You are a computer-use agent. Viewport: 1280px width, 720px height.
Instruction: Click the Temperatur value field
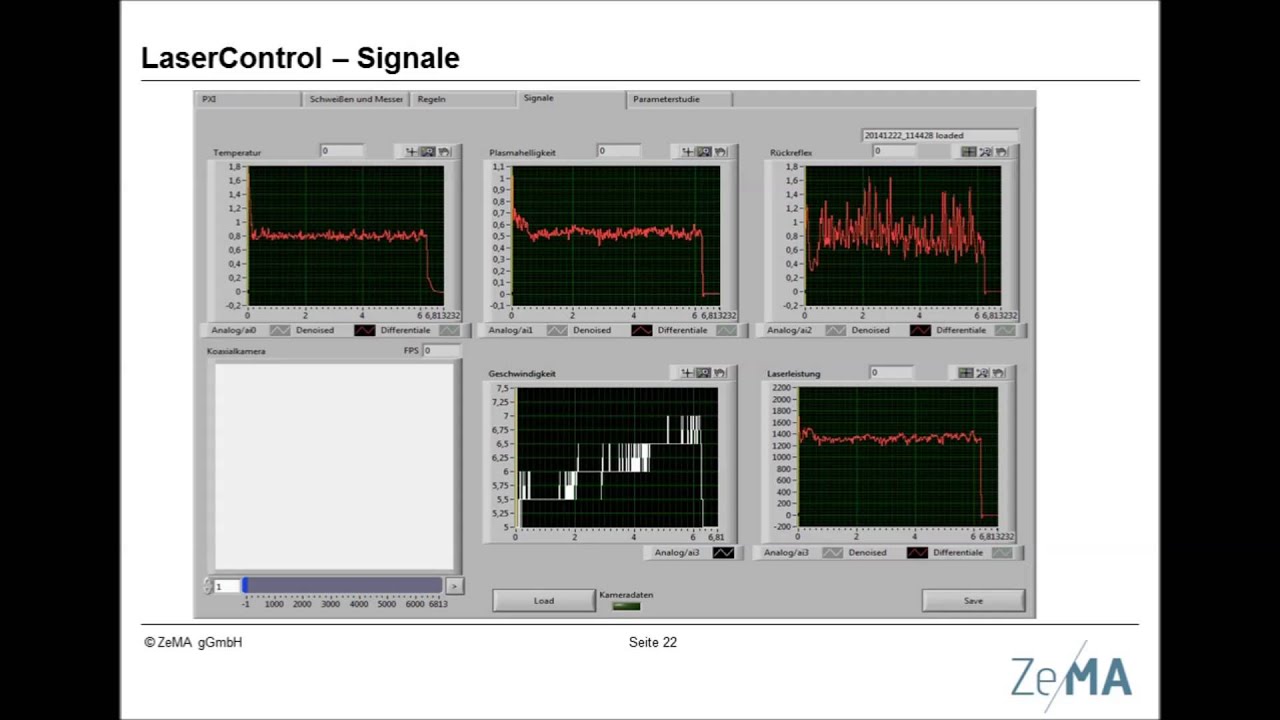point(342,151)
